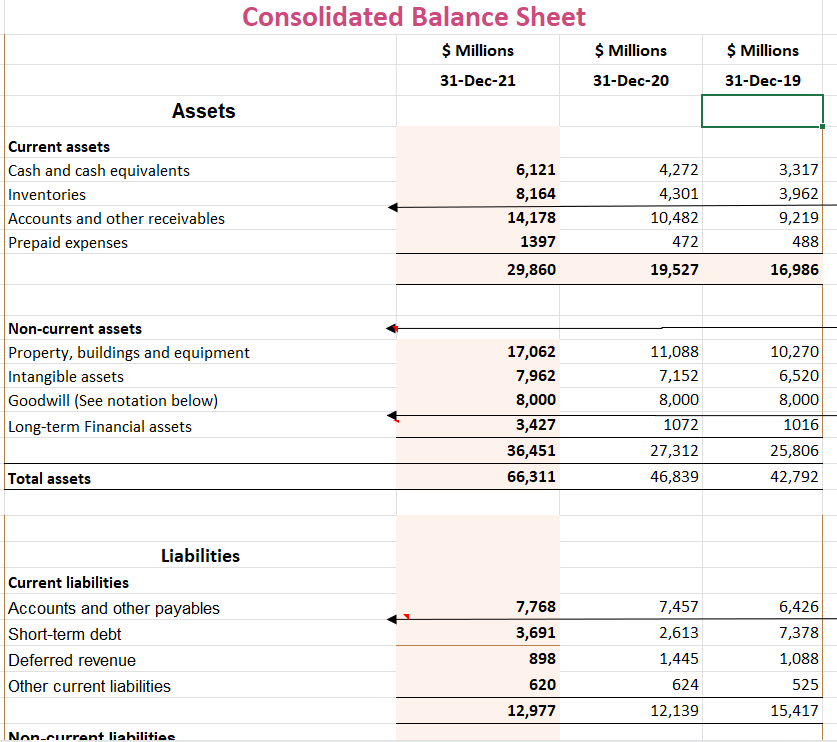Select non-current total 25,806

pyautogui.click(x=794, y=451)
